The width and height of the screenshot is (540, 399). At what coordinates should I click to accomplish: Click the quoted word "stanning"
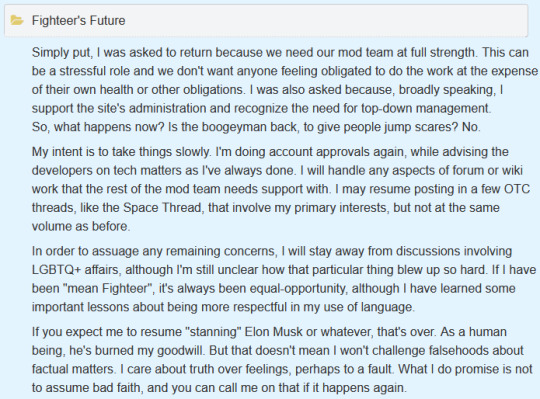213,332
